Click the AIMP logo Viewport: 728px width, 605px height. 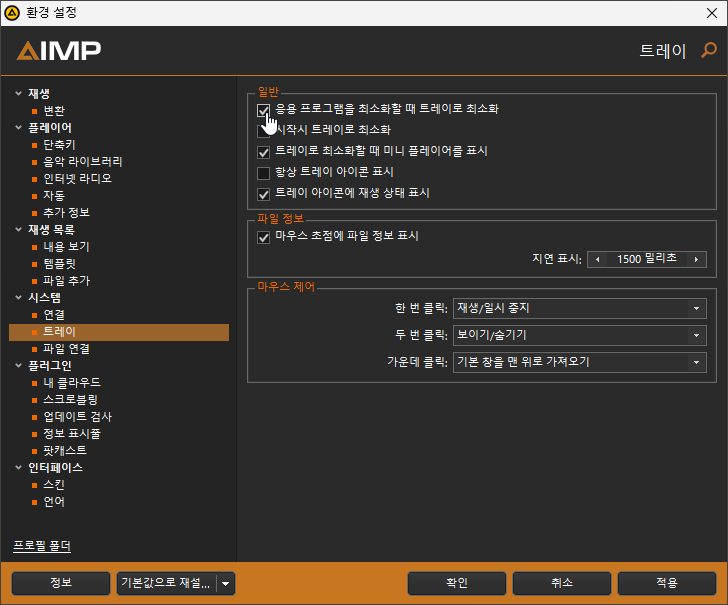(x=59, y=51)
